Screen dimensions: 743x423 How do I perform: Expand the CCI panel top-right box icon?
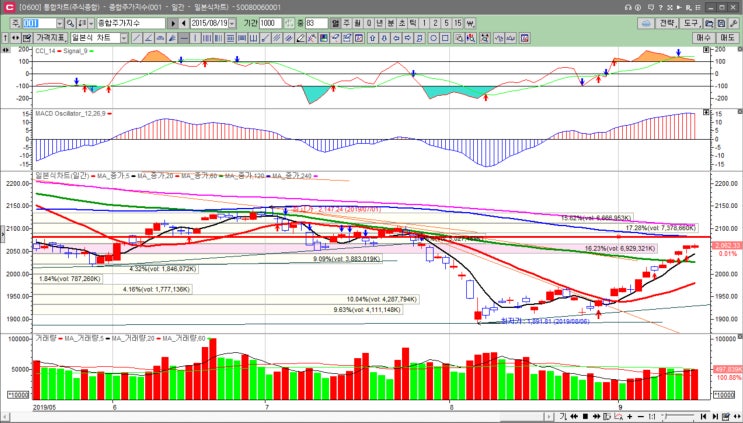click(706, 49)
